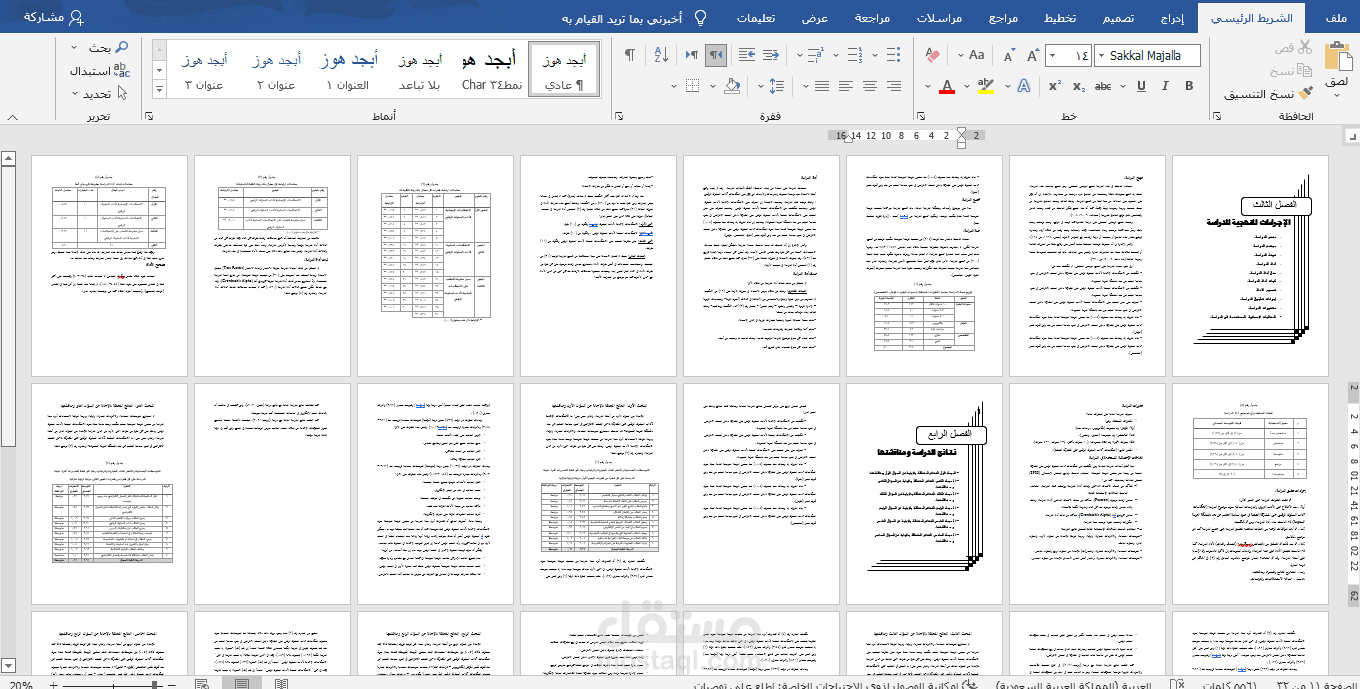Image resolution: width=1360 pixels, height=689 pixels.
Task: Apply red font color
Action: [x=947, y=86]
